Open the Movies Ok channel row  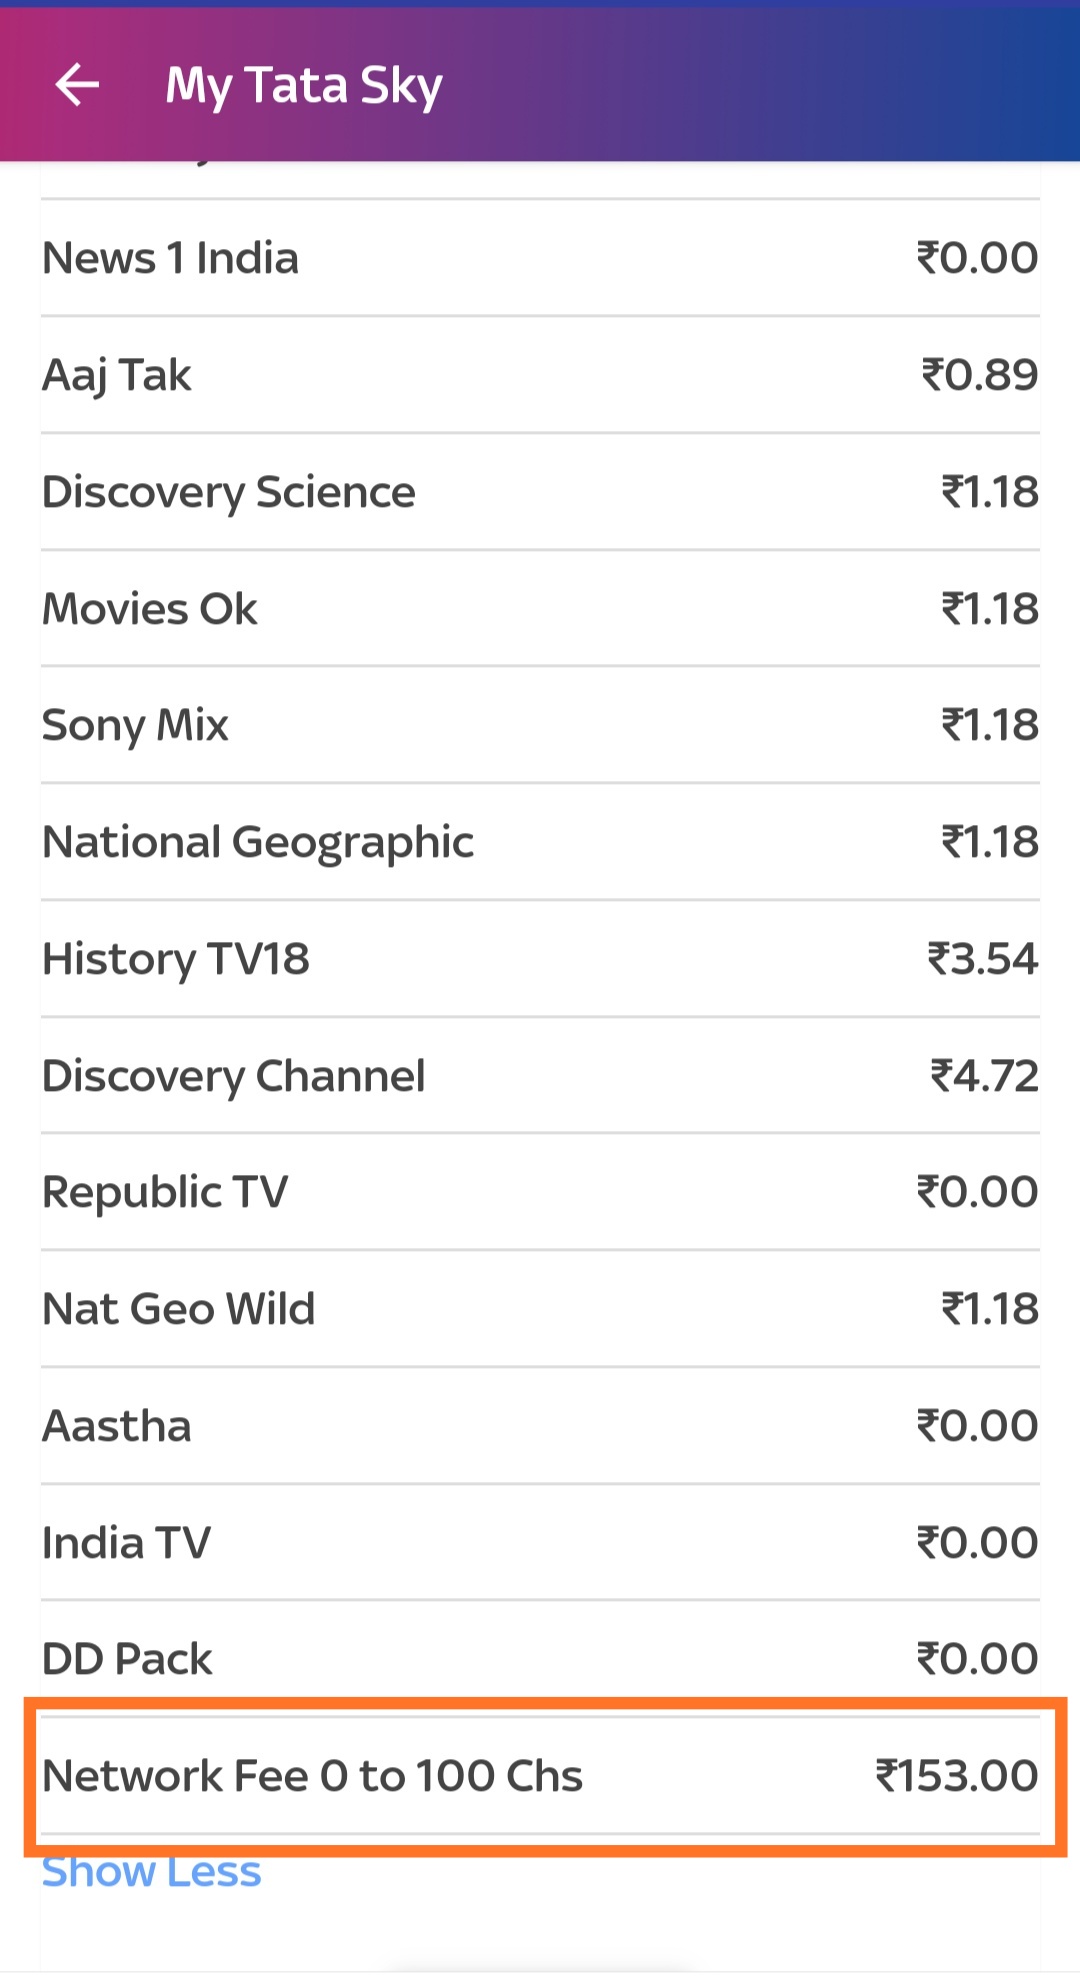pos(540,608)
